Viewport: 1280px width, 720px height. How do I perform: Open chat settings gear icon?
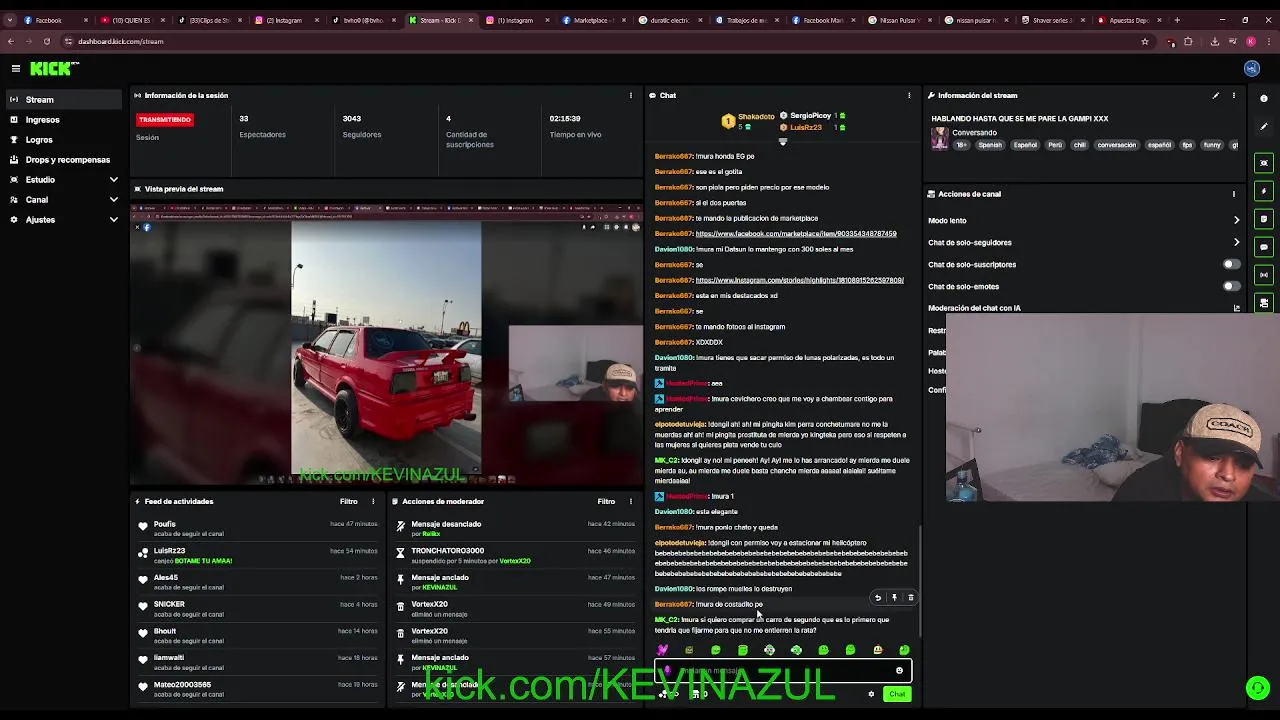[x=871, y=694]
